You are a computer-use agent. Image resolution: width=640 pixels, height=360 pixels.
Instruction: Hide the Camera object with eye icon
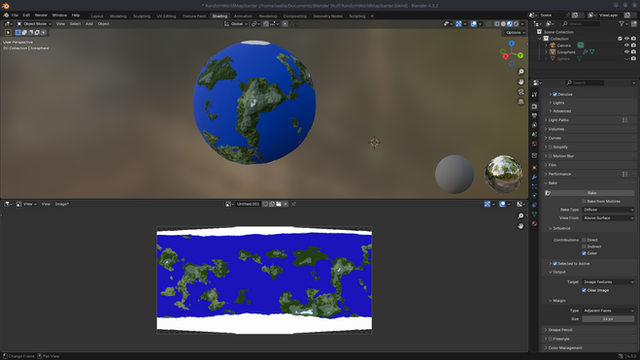[627, 45]
